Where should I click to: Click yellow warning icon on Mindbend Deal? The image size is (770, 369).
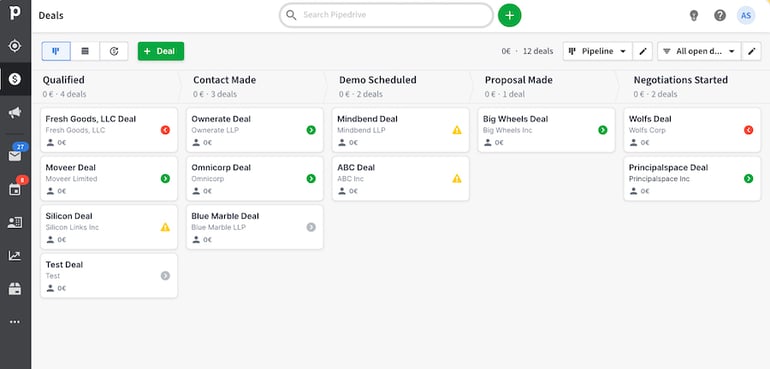coord(457,130)
